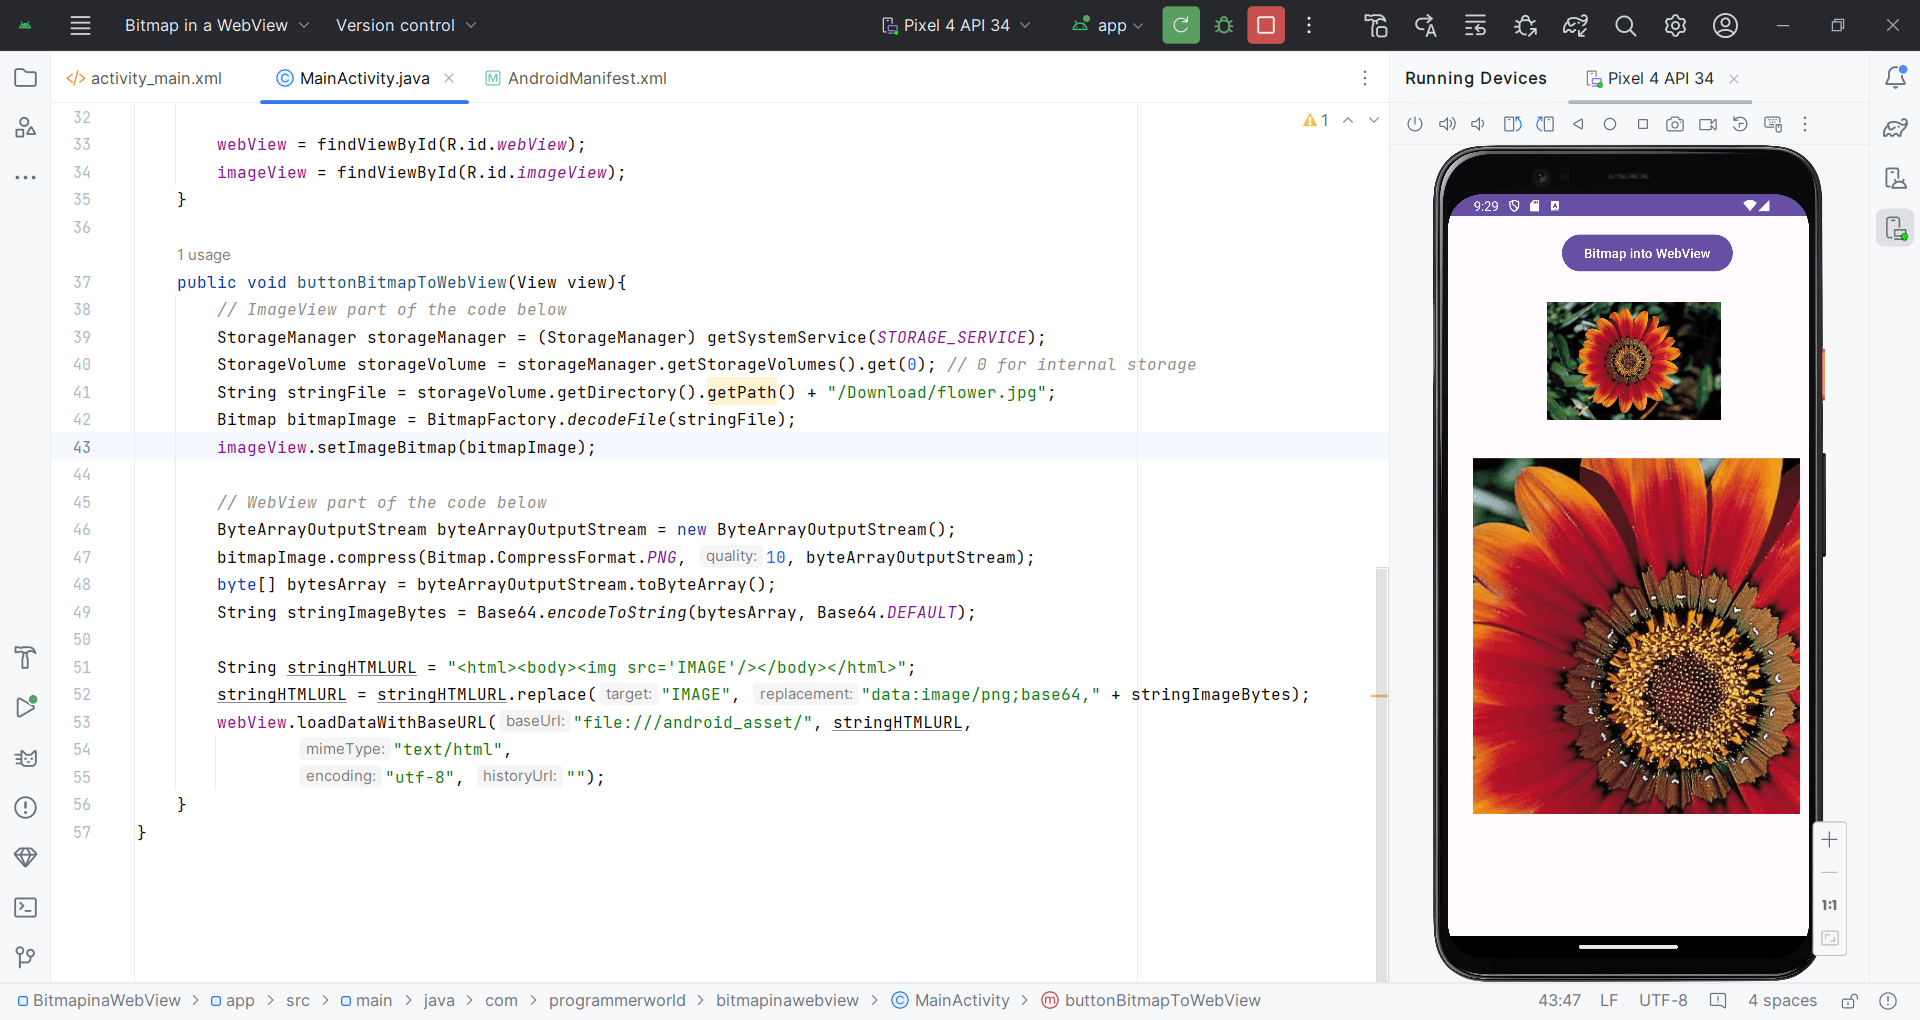The image size is (1920, 1020).
Task: Open the Project folder tool window
Action: (x=26, y=78)
